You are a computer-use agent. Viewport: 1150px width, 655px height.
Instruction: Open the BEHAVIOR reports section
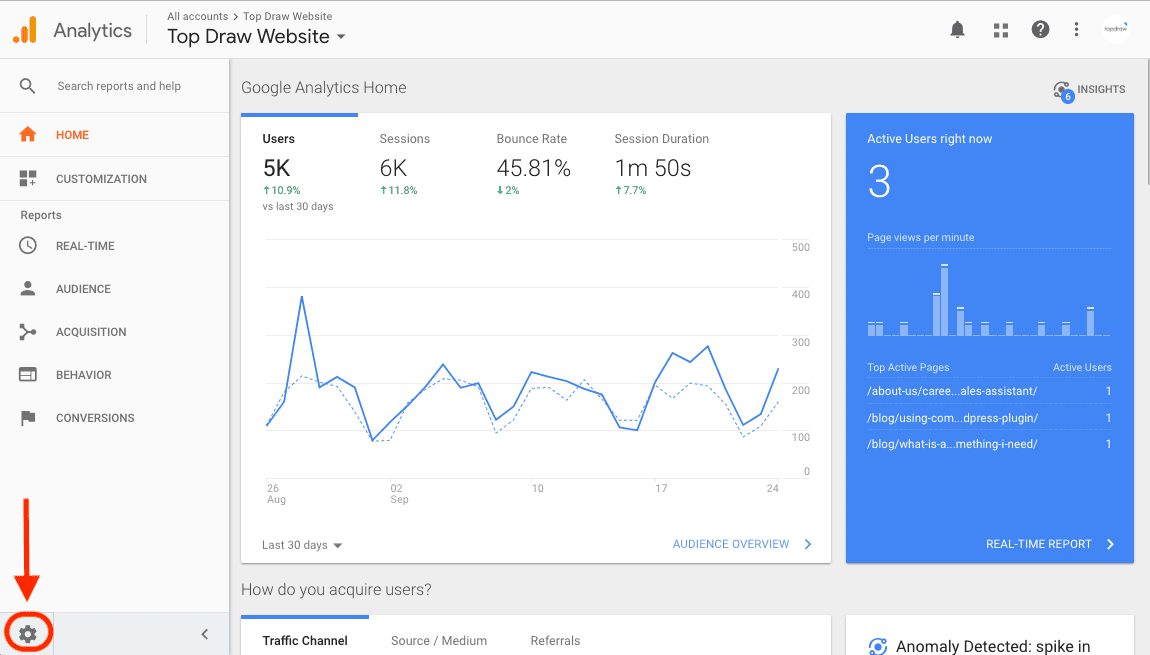point(114,375)
